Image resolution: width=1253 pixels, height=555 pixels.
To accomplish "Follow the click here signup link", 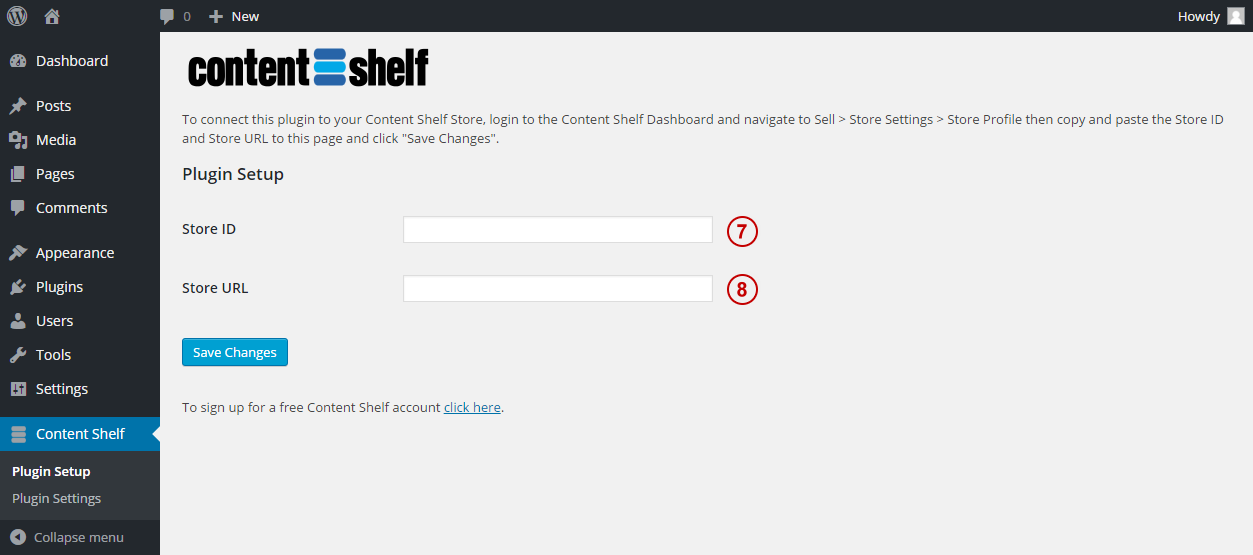I will tap(472, 407).
